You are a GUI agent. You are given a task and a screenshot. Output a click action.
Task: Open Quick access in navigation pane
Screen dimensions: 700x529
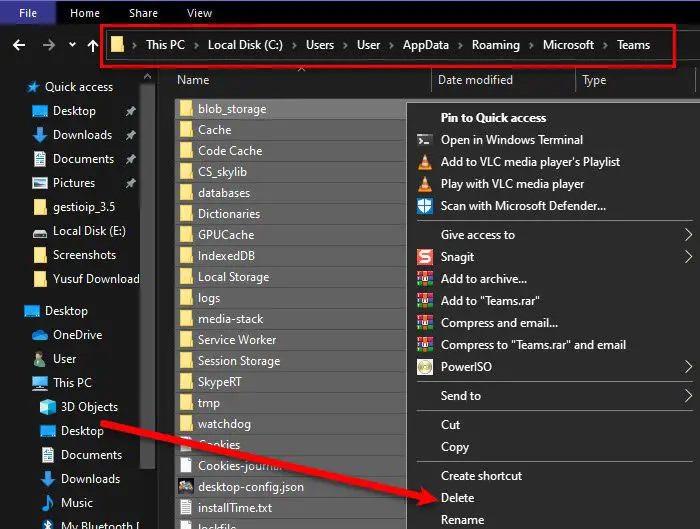click(79, 87)
